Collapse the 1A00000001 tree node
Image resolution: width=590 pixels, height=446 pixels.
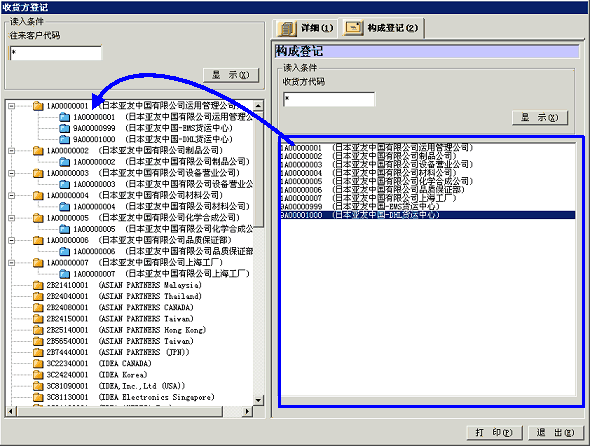pyautogui.click(x=12, y=106)
